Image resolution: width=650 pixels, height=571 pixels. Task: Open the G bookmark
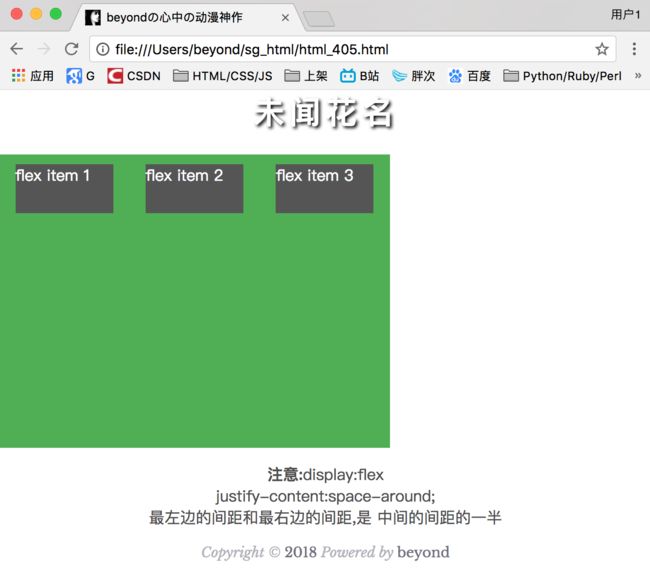point(80,76)
